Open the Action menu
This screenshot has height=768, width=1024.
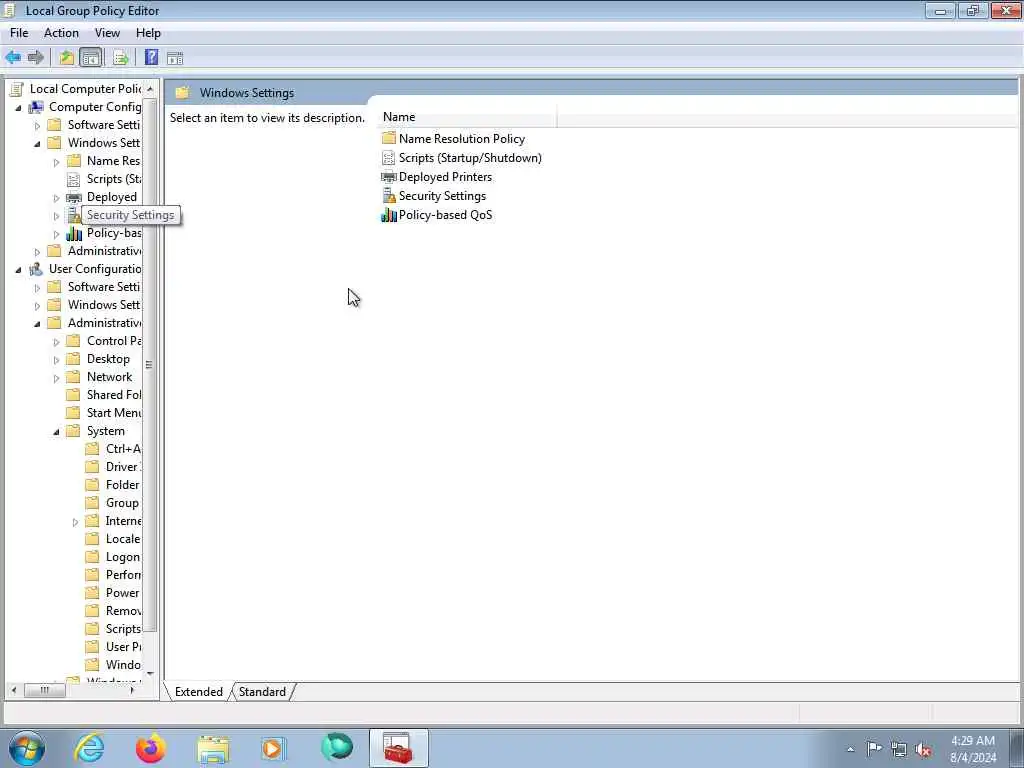click(x=61, y=33)
